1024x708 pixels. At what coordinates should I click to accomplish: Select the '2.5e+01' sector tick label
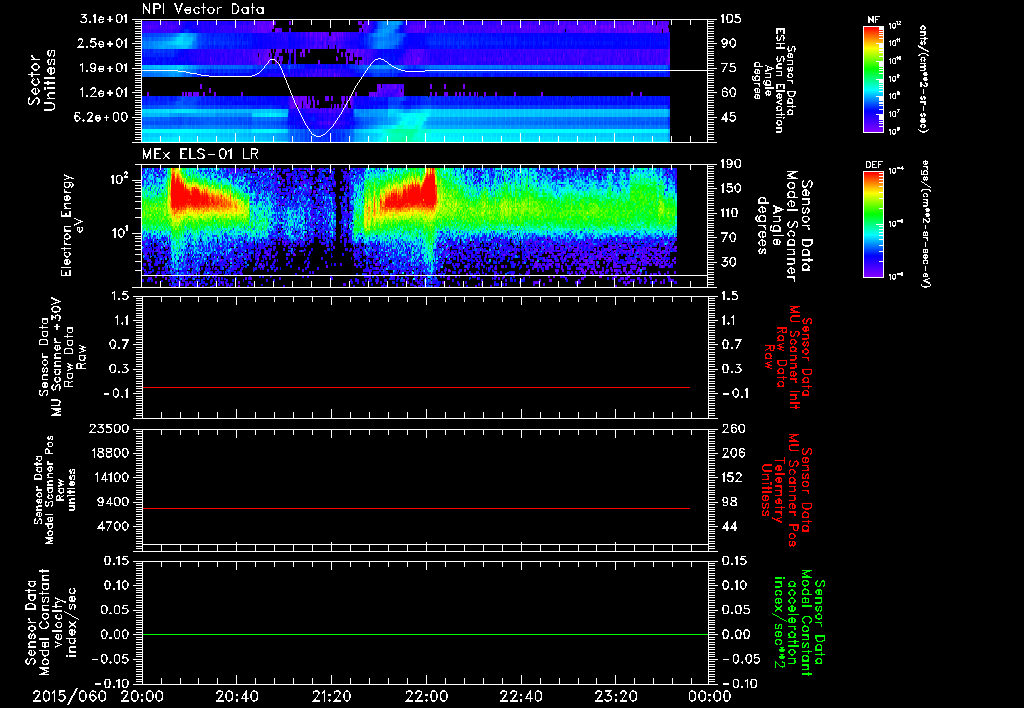[x=103, y=43]
